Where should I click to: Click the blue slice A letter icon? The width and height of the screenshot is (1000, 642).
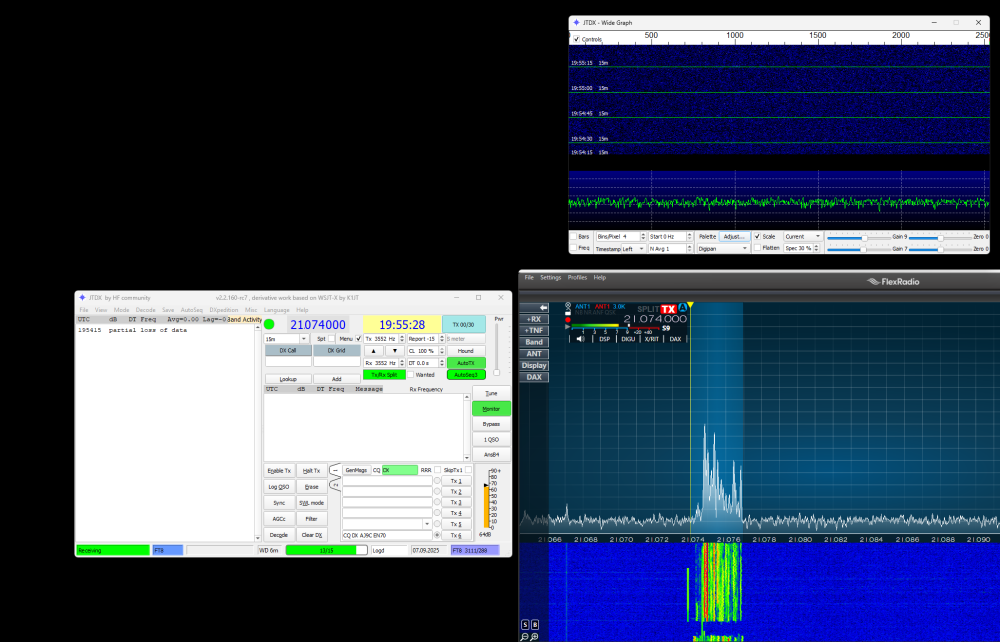(x=682, y=307)
